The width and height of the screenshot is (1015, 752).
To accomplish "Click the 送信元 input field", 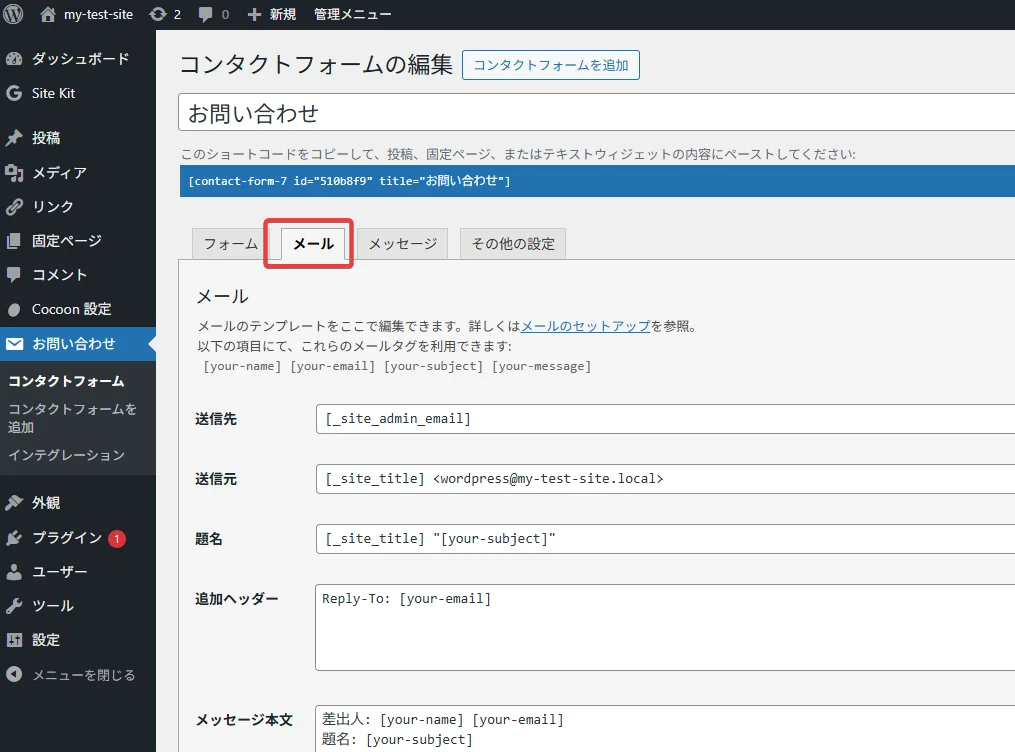I will [x=665, y=479].
